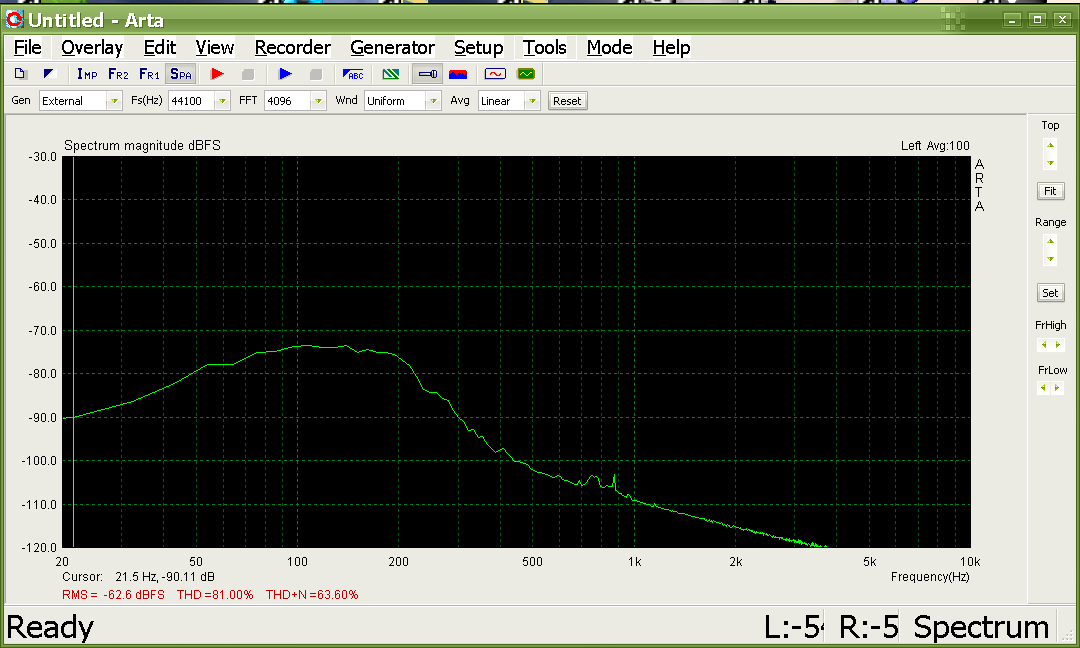The height and width of the screenshot is (648, 1080).
Task: Open the View menu
Action: tap(214, 48)
